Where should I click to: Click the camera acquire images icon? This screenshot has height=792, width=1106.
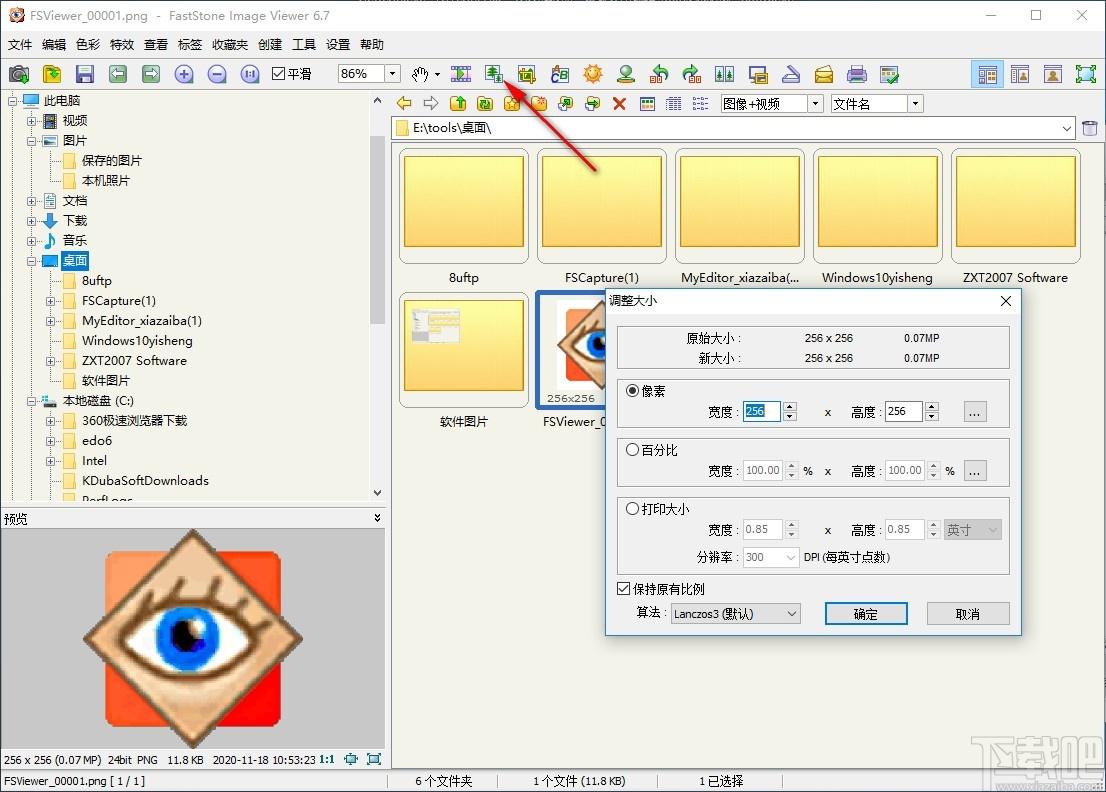(19, 74)
